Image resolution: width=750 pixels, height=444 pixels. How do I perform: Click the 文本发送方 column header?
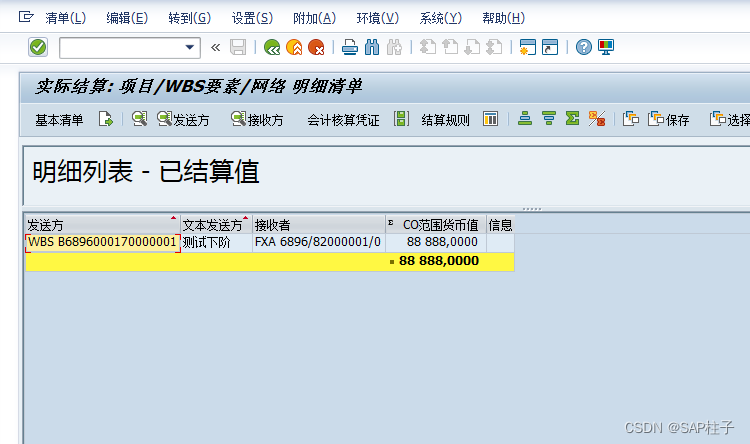(217, 225)
